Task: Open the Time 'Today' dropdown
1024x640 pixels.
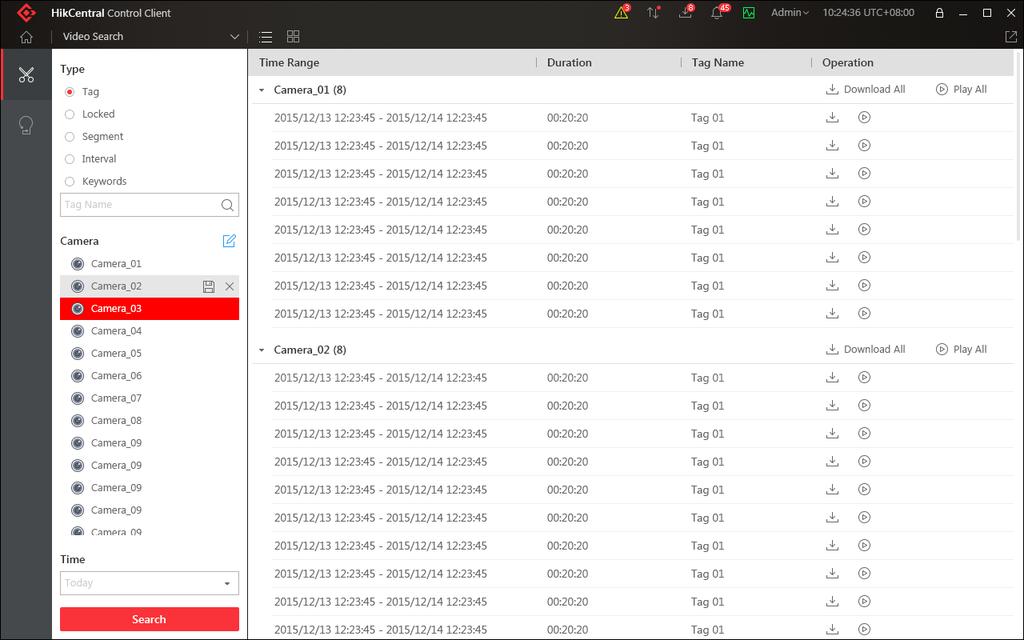Action: coord(150,583)
